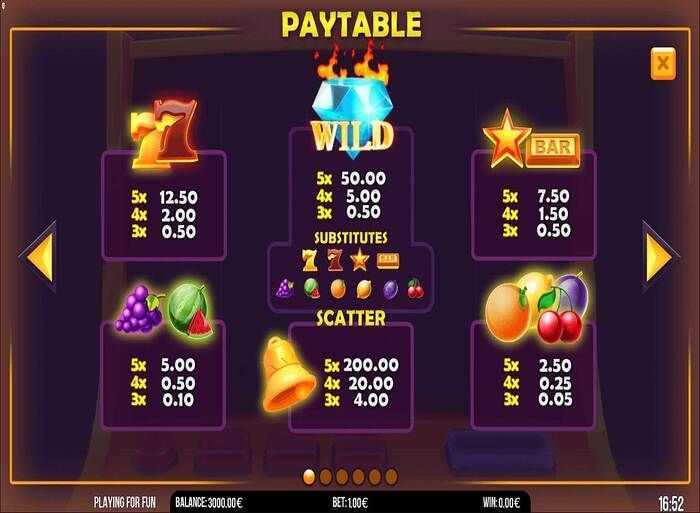
Task: Click the Bet 1.00 € display
Action: tap(350, 503)
